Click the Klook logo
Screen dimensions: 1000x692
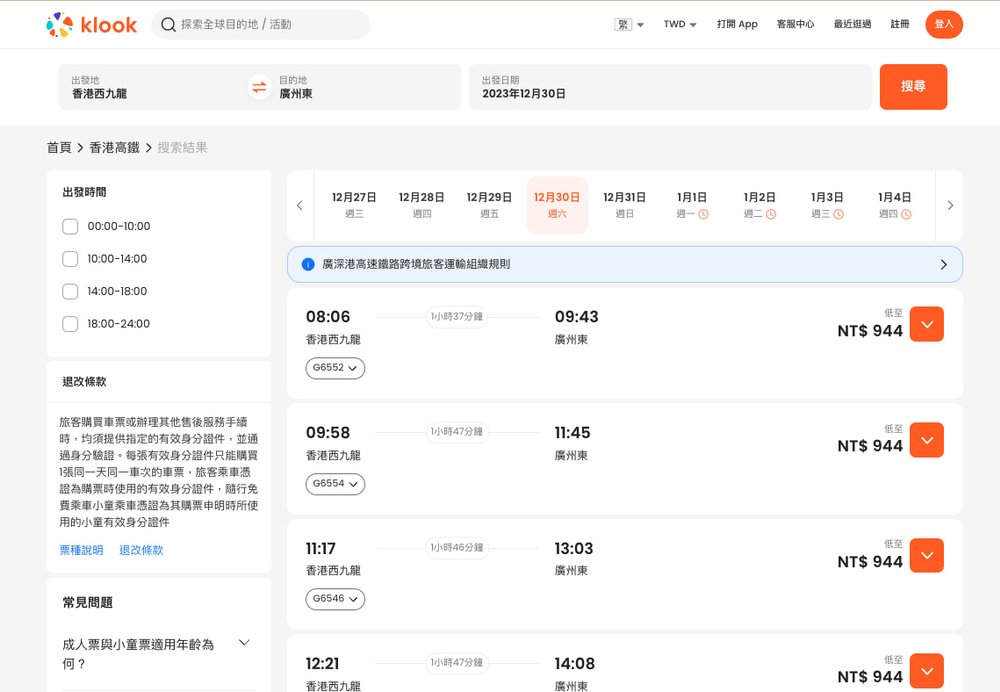pos(93,24)
